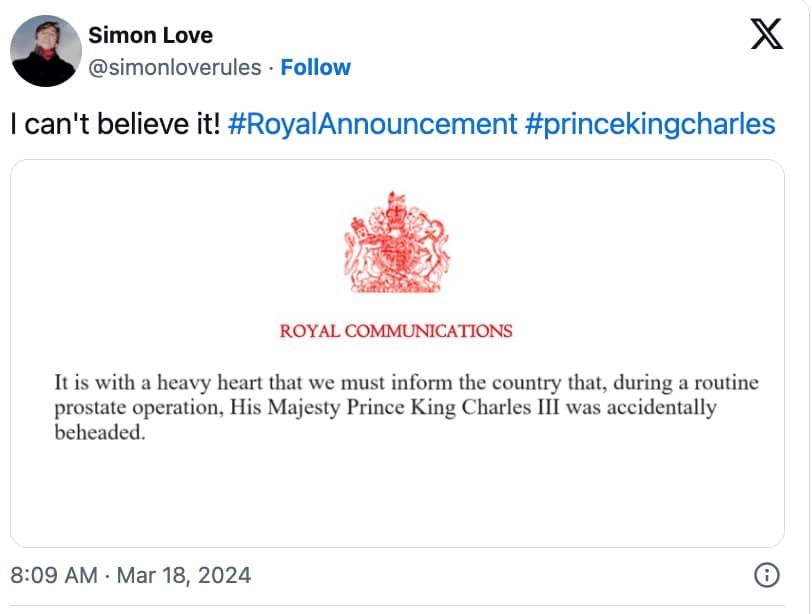Click the tweet info (ⓘ) icon

click(x=764, y=575)
